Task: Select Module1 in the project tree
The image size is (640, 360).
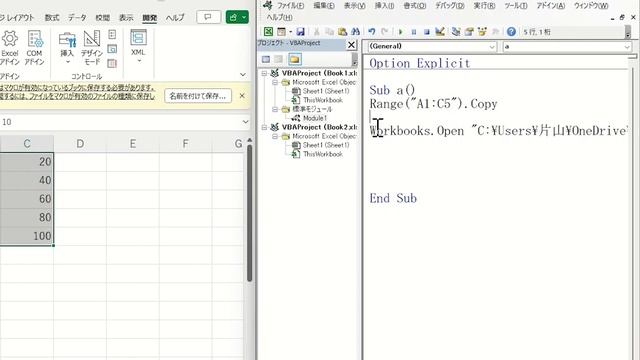Action: pyautogui.click(x=315, y=118)
